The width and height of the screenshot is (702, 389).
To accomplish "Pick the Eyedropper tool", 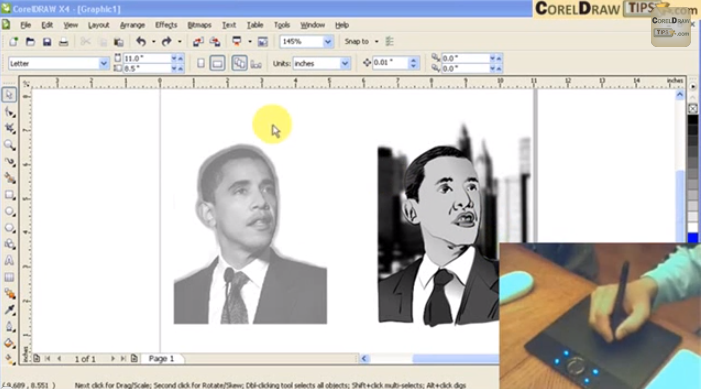I will pyautogui.click(x=9, y=311).
